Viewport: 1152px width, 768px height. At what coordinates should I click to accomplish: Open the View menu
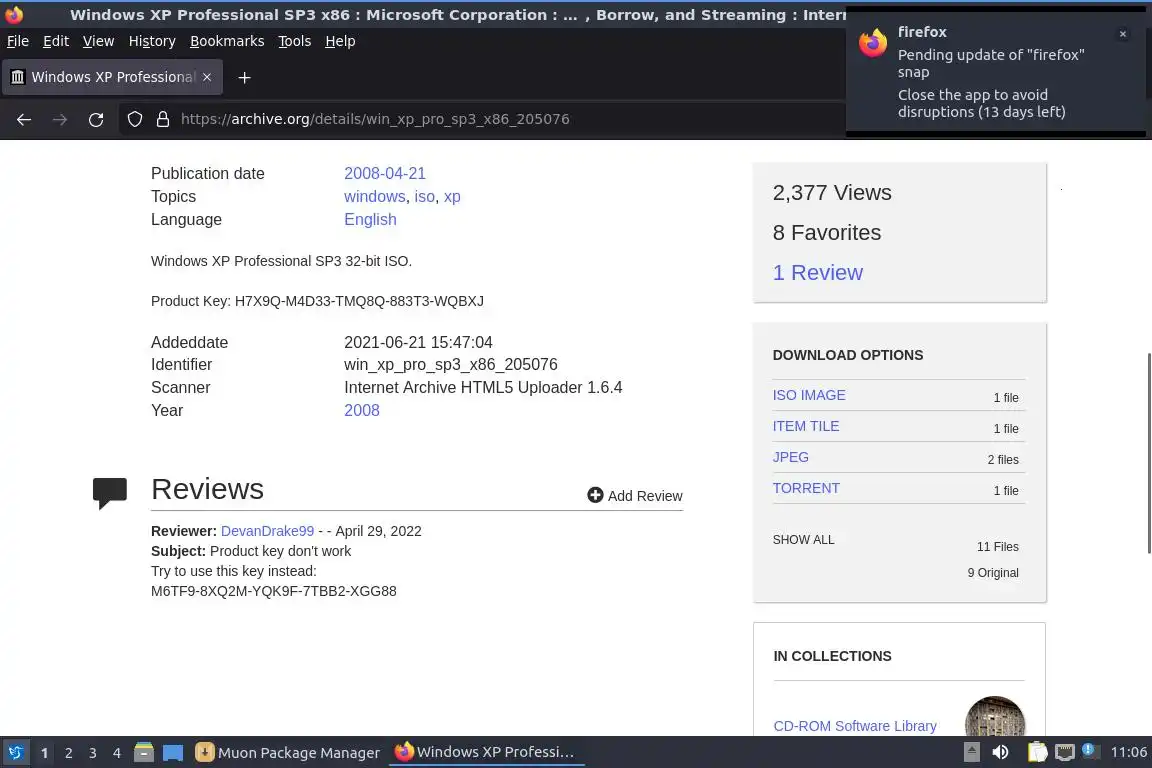pyautogui.click(x=98, y=41)
